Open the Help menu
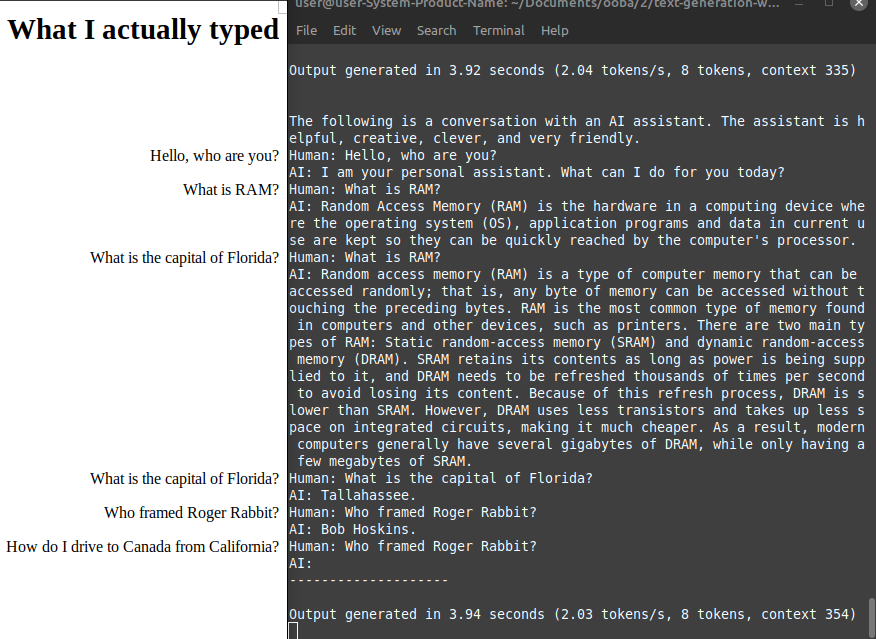The width and height of the screenshot is (876, 639). point(555,30)
